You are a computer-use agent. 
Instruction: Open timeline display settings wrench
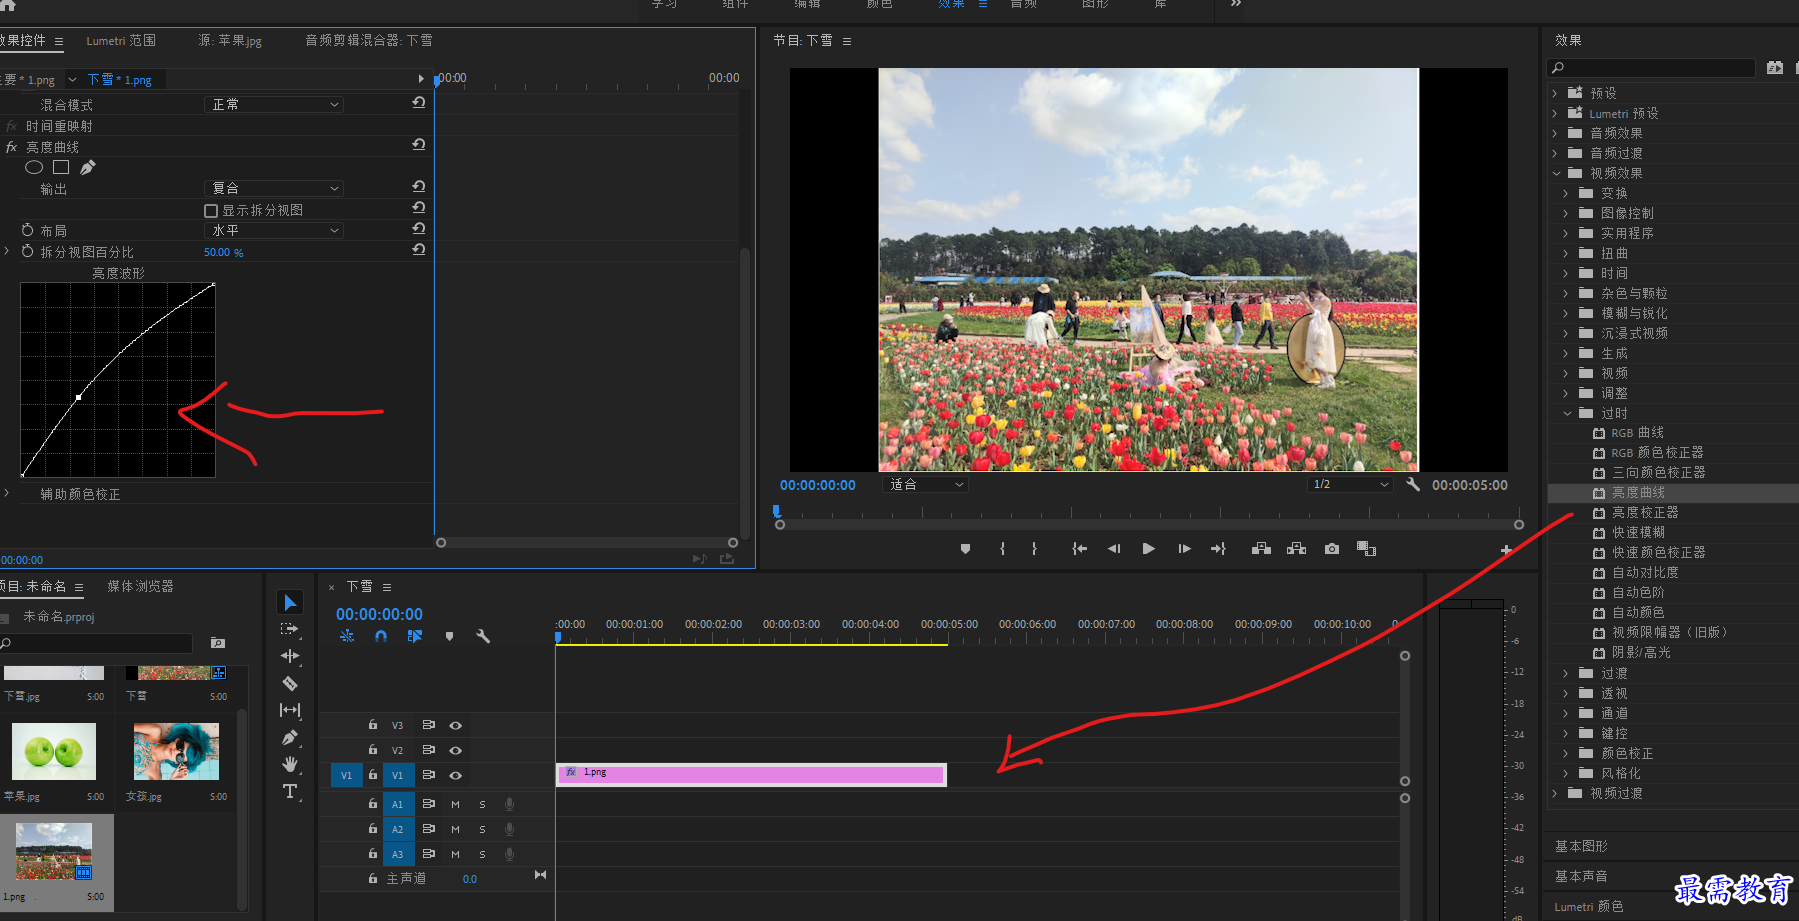coord(483,636)
